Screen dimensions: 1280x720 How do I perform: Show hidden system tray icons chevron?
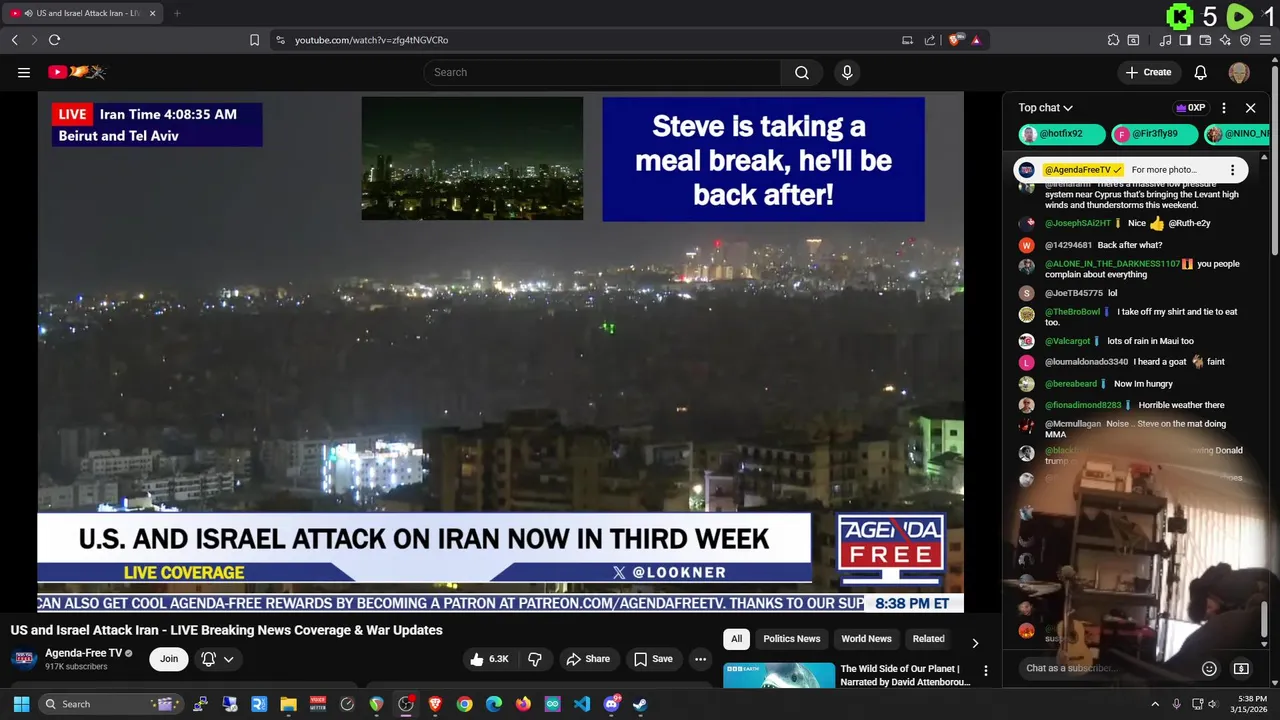(x=1155, y=704)
